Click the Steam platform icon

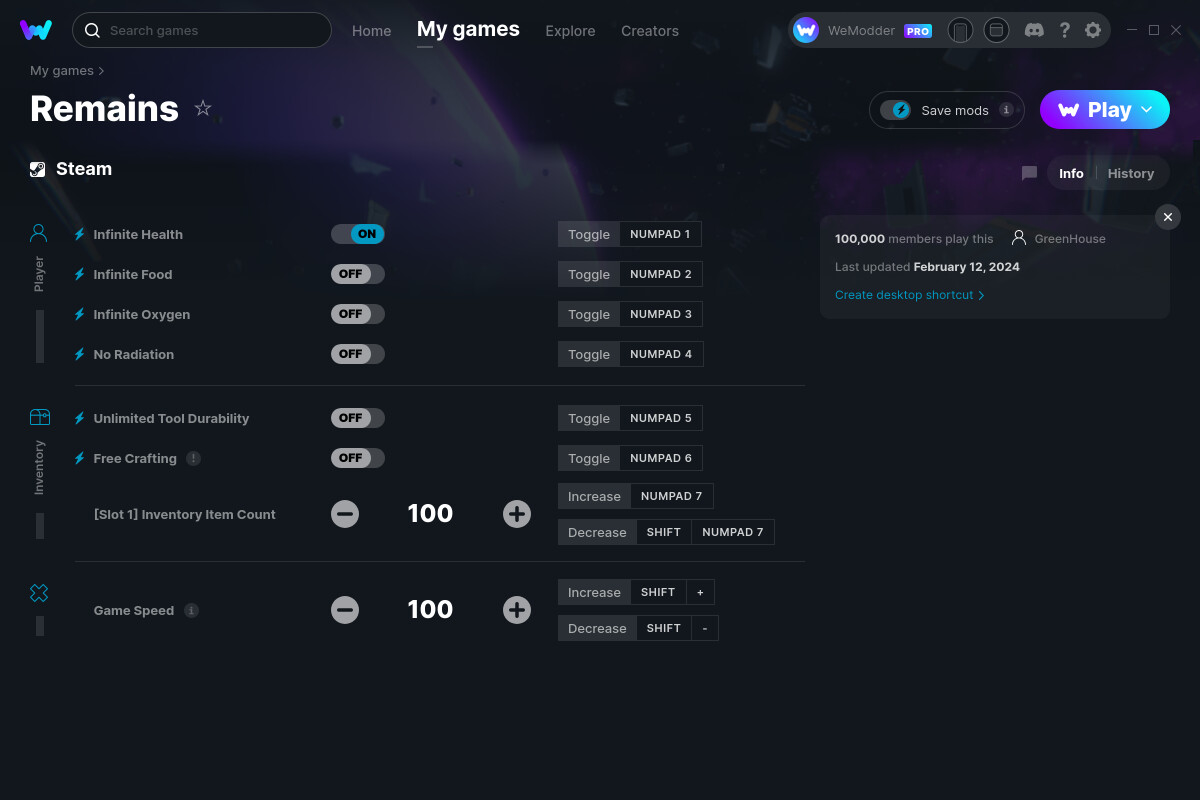click(36, 168)
